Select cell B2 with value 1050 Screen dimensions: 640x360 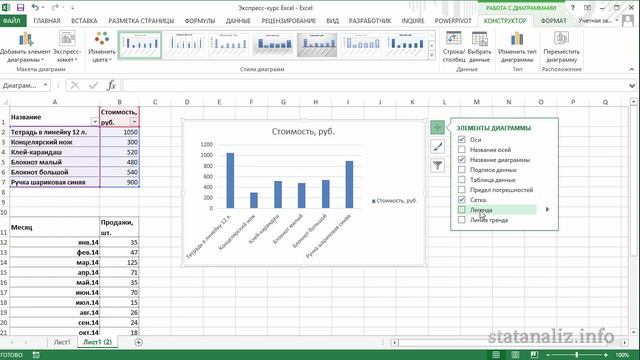coord(119,132)
